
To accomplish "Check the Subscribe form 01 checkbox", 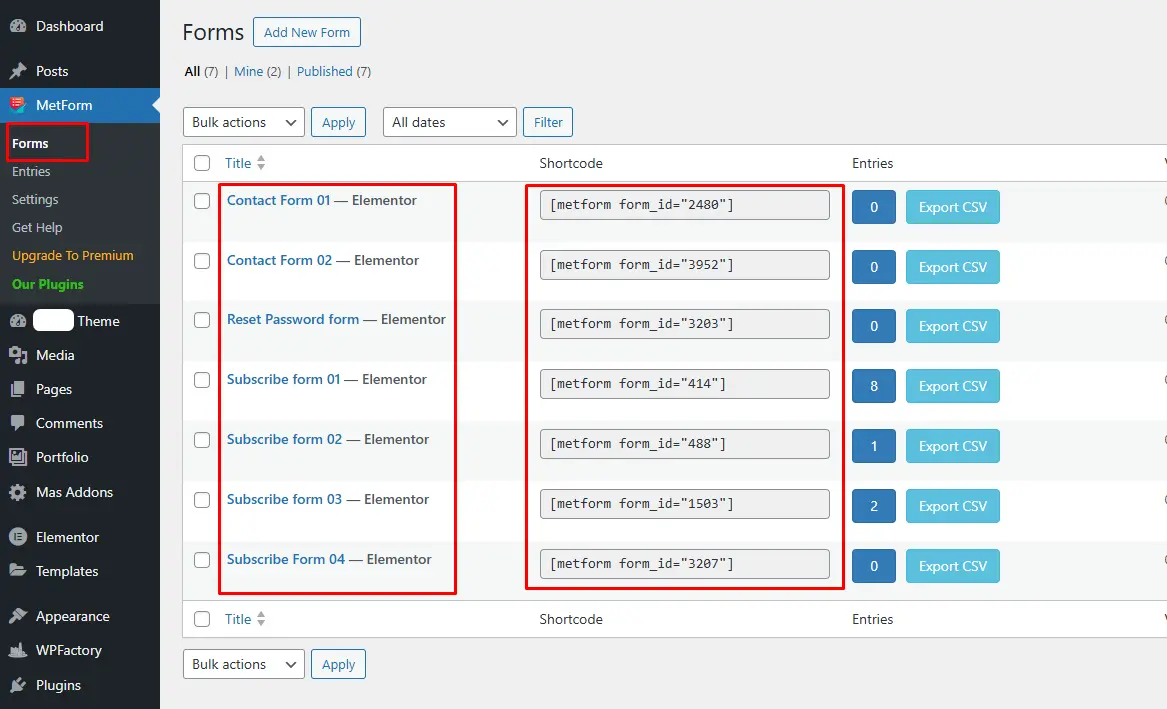I will pyautogui.click(x=202, y=380).
